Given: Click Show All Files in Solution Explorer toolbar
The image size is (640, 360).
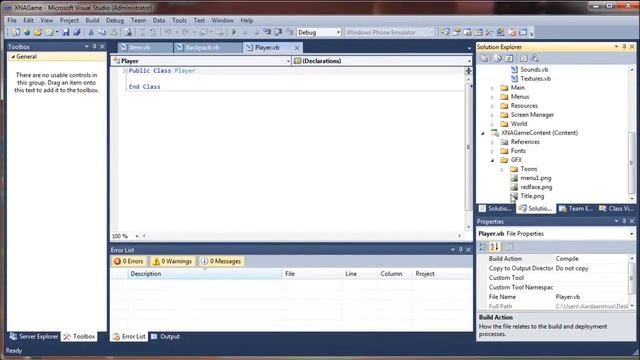Looking at the screenshot, I should 498,58.
